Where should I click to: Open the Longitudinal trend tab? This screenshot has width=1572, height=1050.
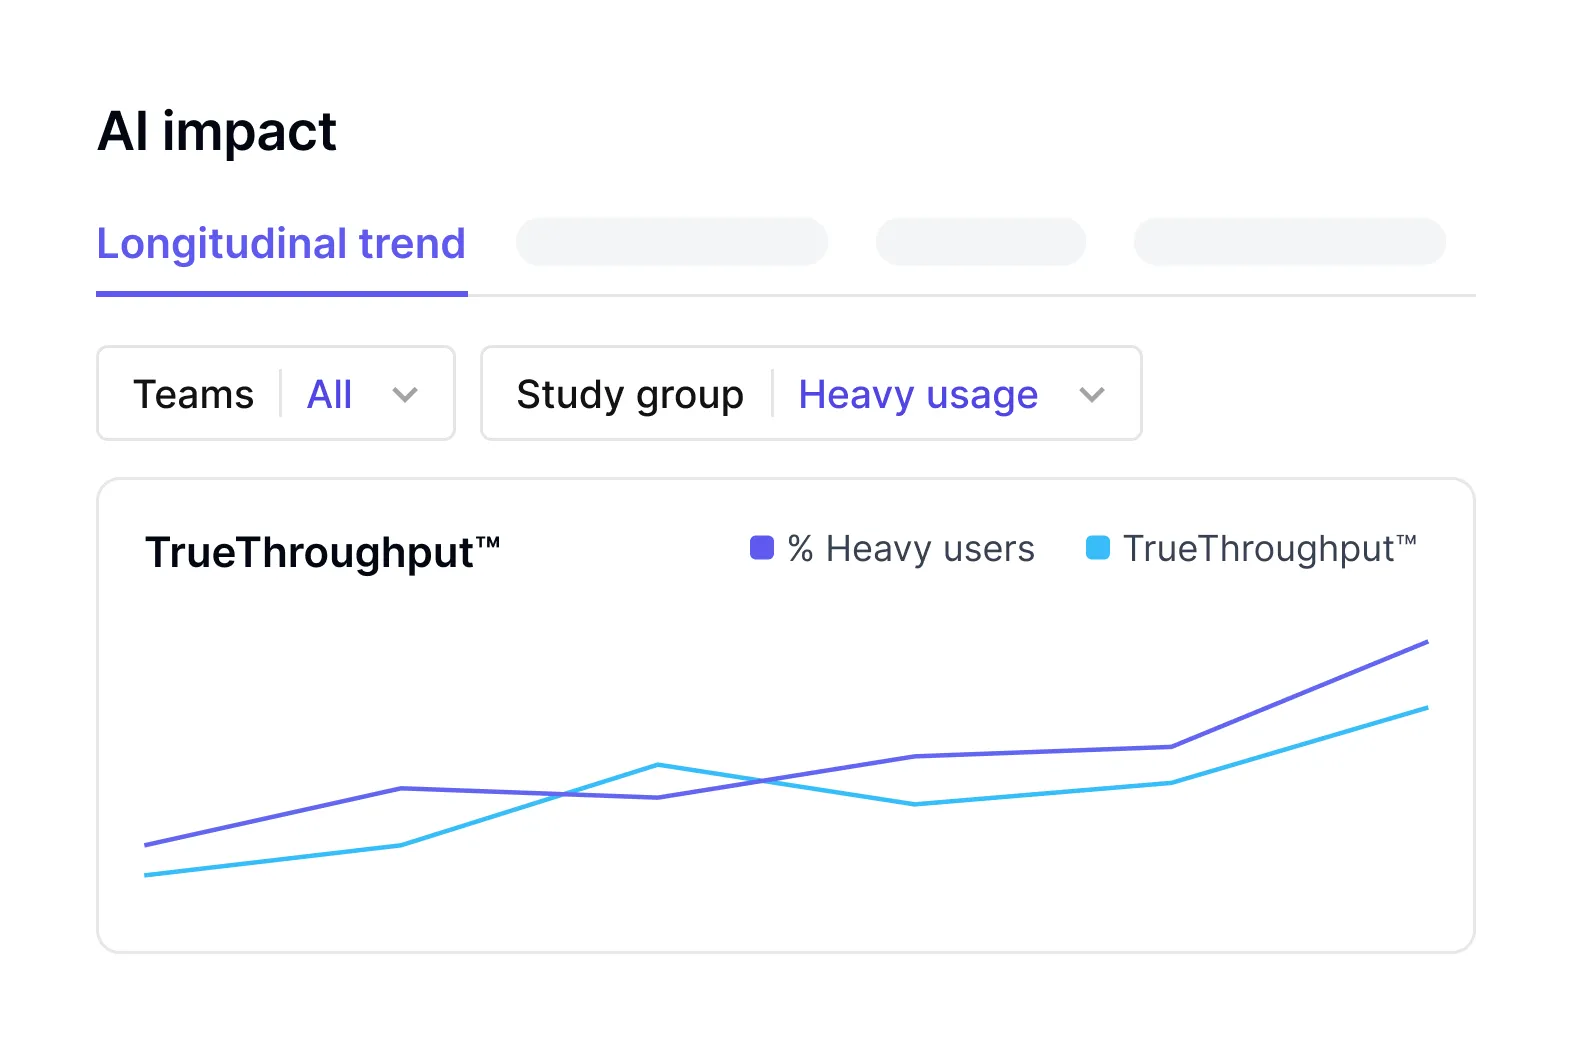(281, 244)
